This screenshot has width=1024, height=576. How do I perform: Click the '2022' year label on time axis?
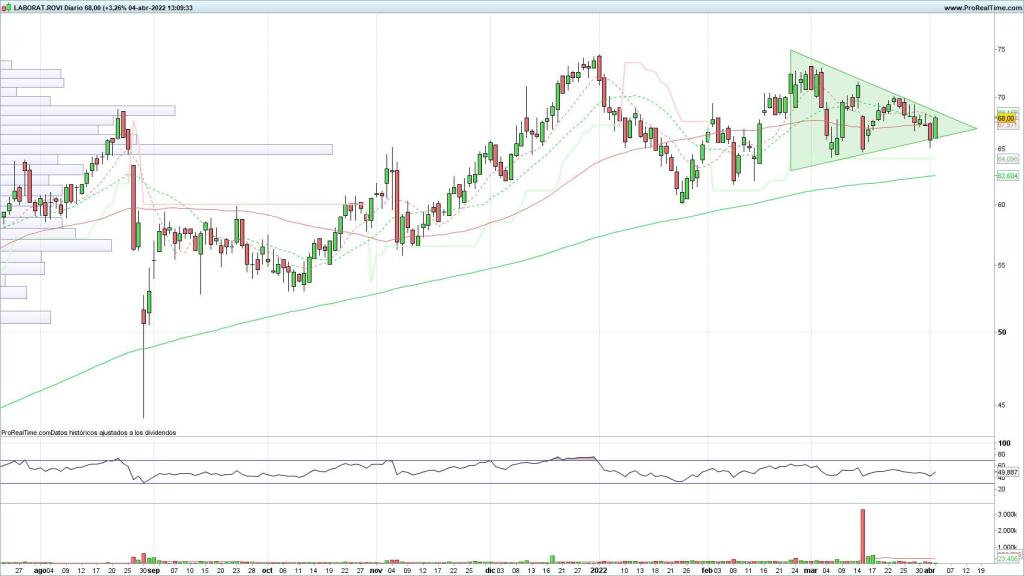coord(598,571)
